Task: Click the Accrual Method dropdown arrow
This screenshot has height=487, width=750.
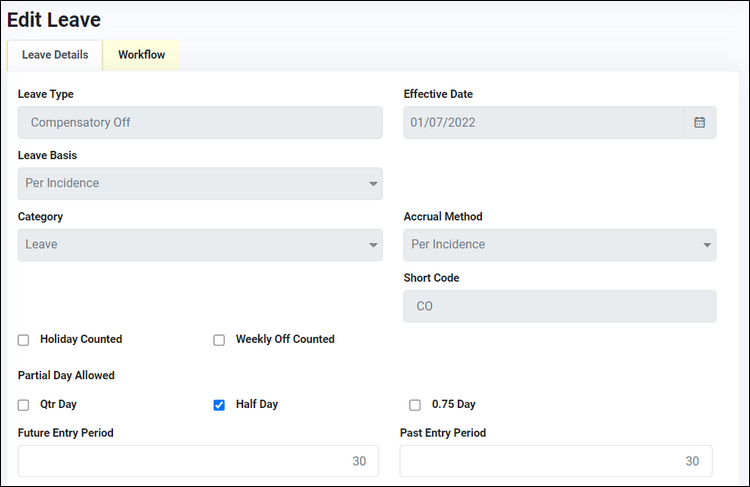Action: (x=706, y=245)
